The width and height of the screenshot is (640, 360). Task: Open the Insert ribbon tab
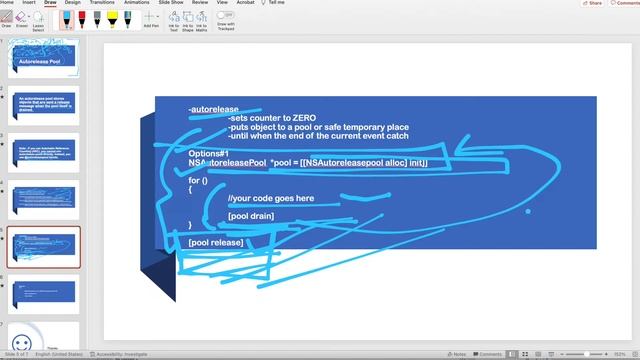point(29,2)
